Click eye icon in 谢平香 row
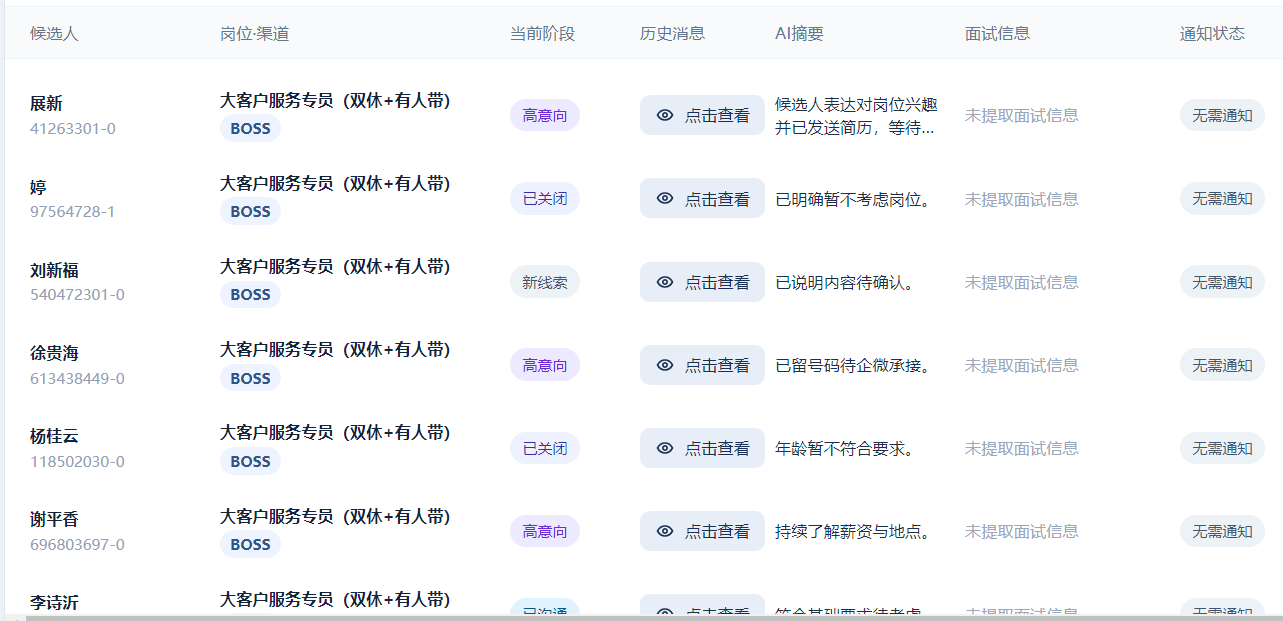Image resolution: width=1283 pixels, height=621 pixels. pos(665,531)
